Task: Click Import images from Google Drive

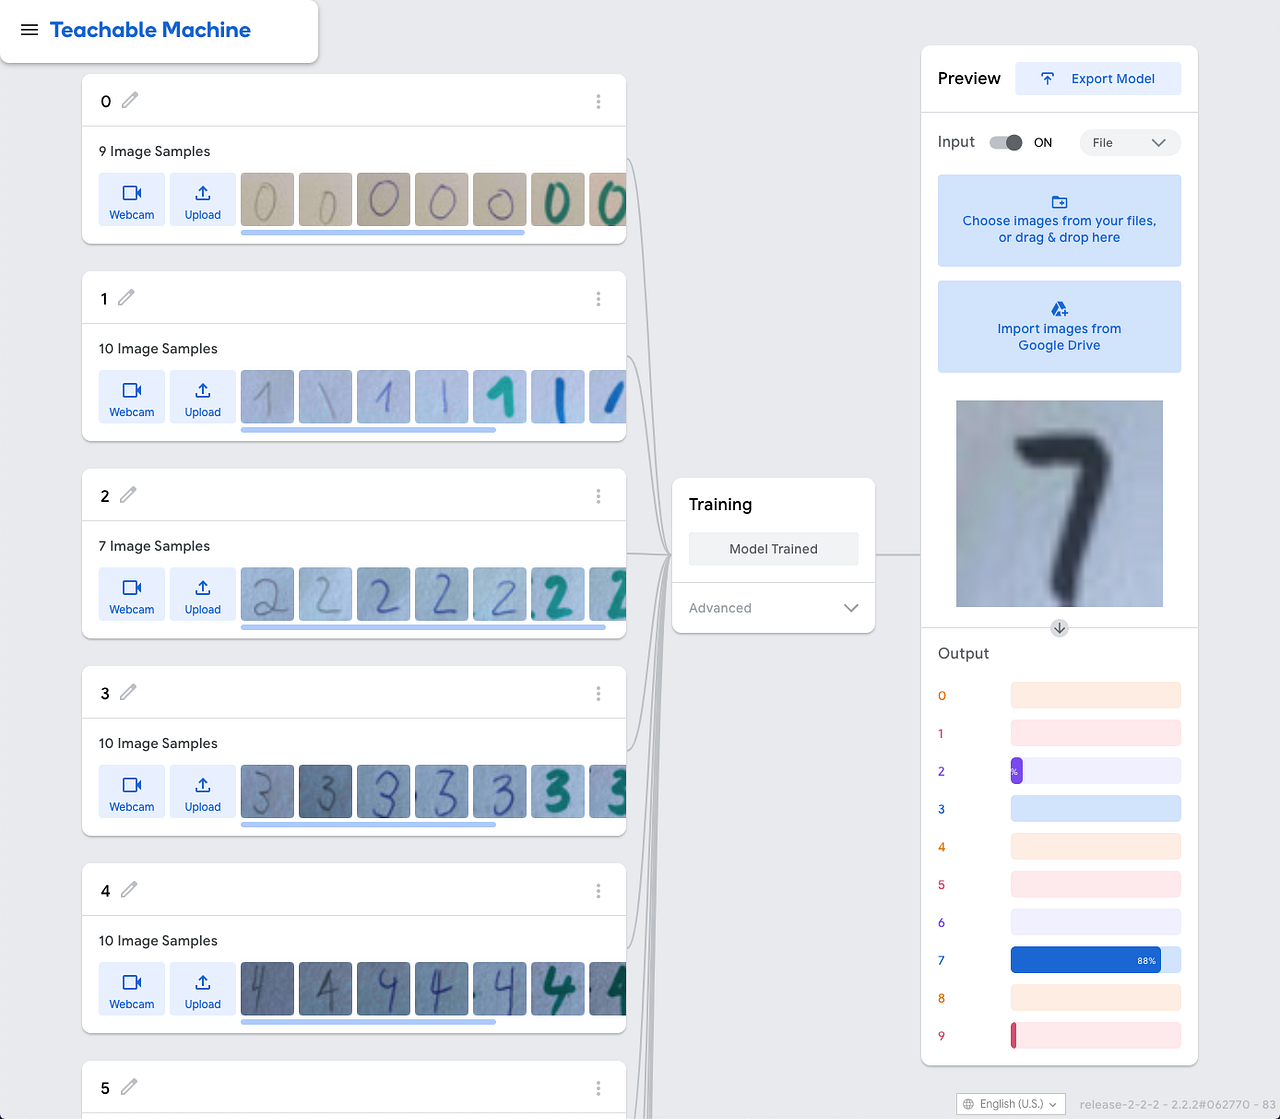Action: pyautogui.click(x=1059, y=327)
